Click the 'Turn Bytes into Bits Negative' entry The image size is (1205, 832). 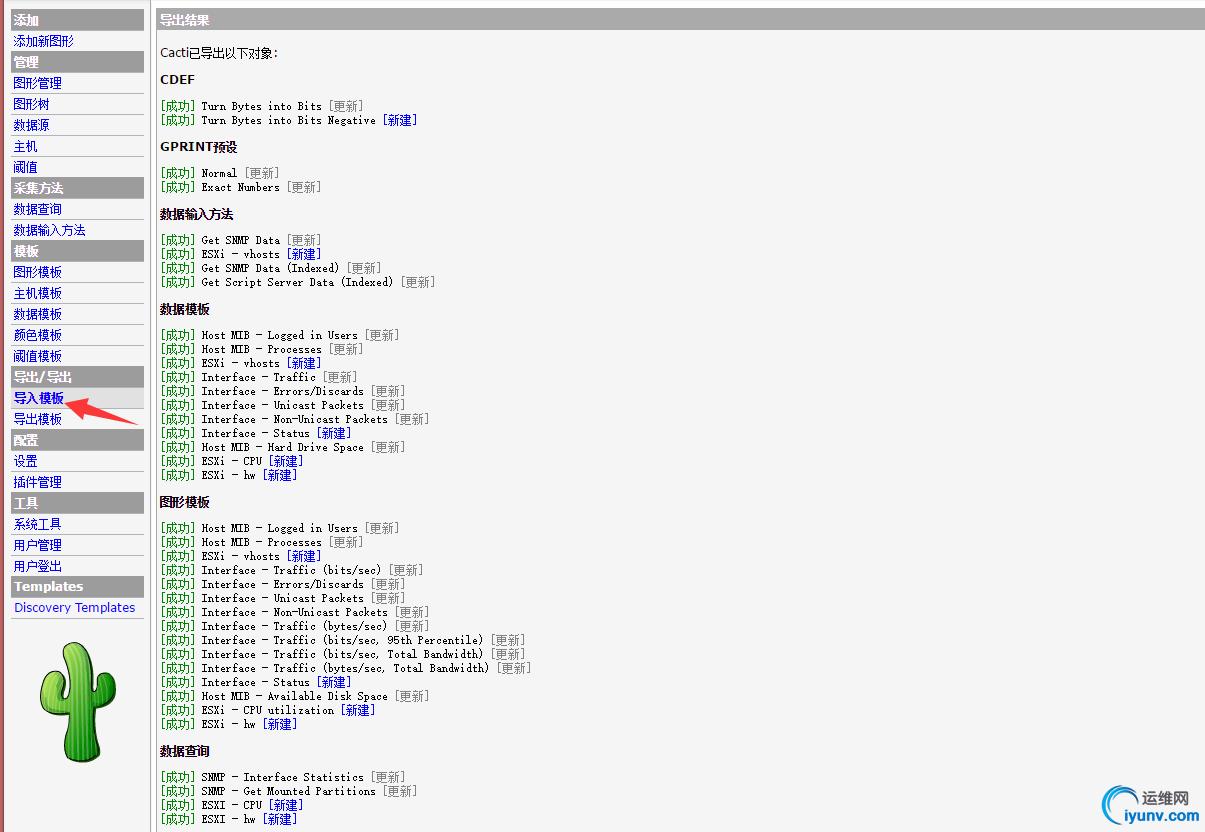click(x=289, y=120)
